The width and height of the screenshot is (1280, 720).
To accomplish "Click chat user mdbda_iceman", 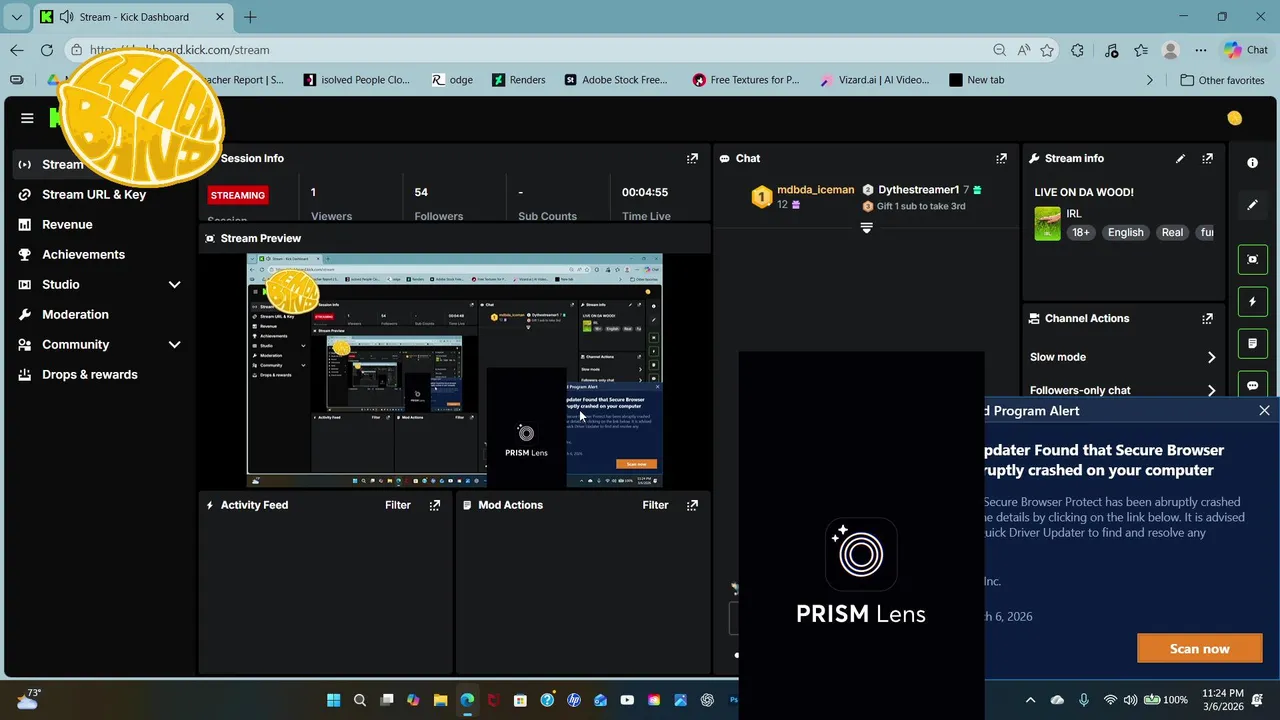I will [x=815, y=189].
